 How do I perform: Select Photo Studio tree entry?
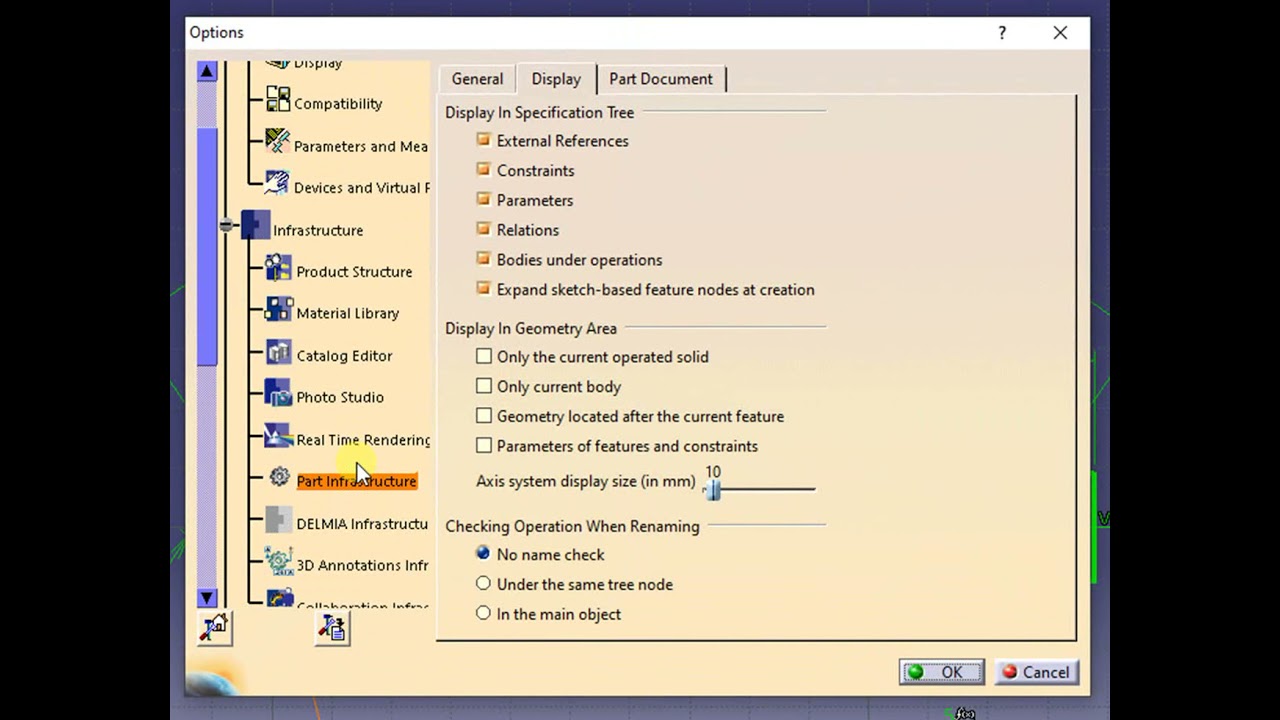click(340, 397)
